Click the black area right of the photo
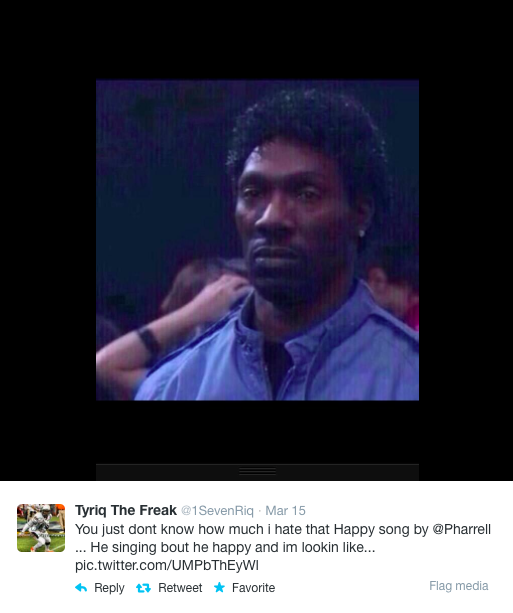513x613 pixels. tap(466, 240)
